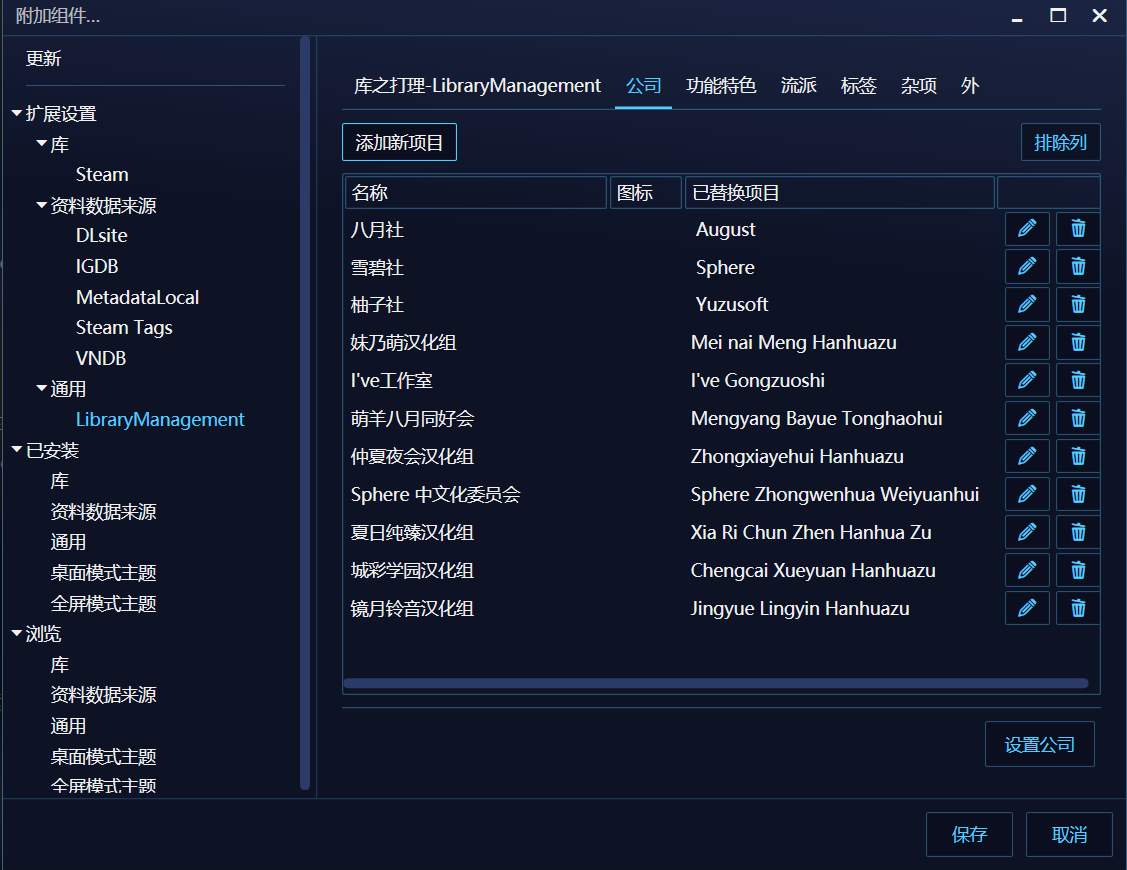Sort by the 名称 column header

[475, 193]
